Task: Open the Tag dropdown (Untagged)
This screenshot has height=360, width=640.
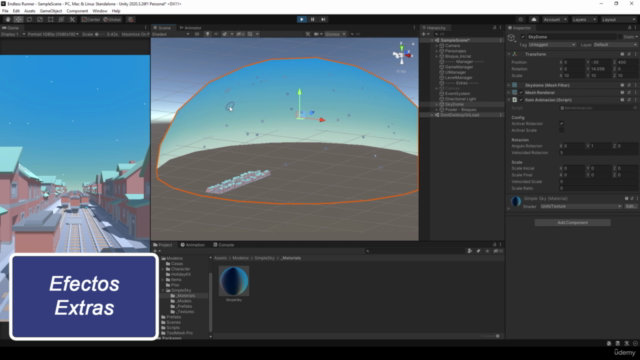Action: pyautogui.click(x=552, y=44)
